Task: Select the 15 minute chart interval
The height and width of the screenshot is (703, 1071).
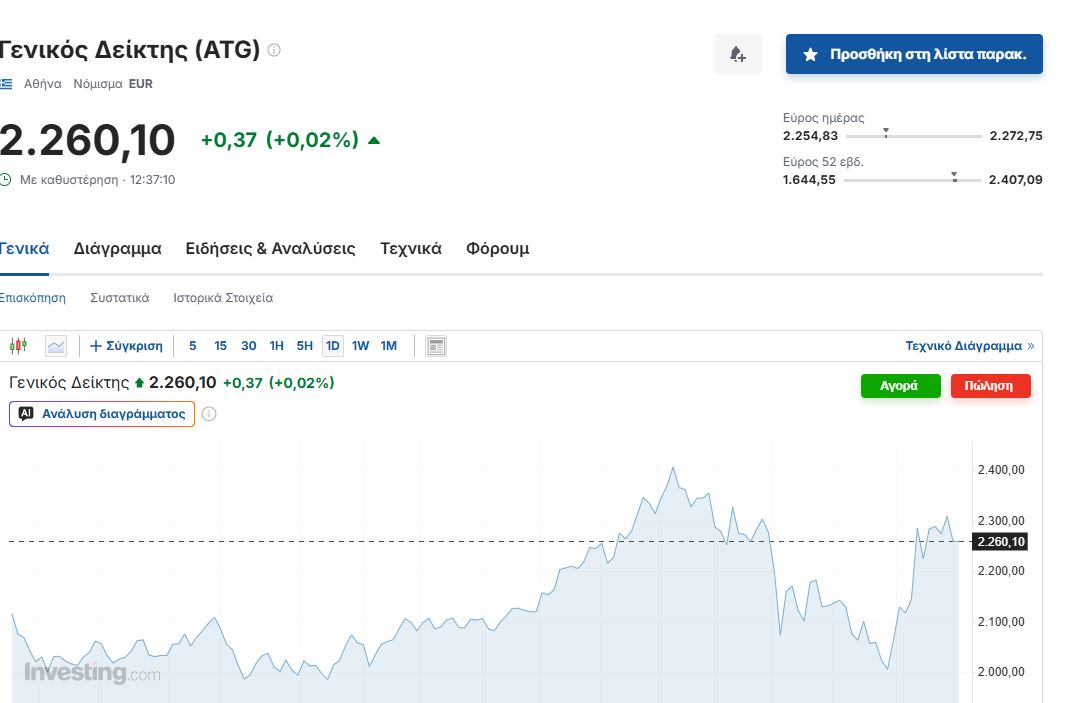Action: 220,346
